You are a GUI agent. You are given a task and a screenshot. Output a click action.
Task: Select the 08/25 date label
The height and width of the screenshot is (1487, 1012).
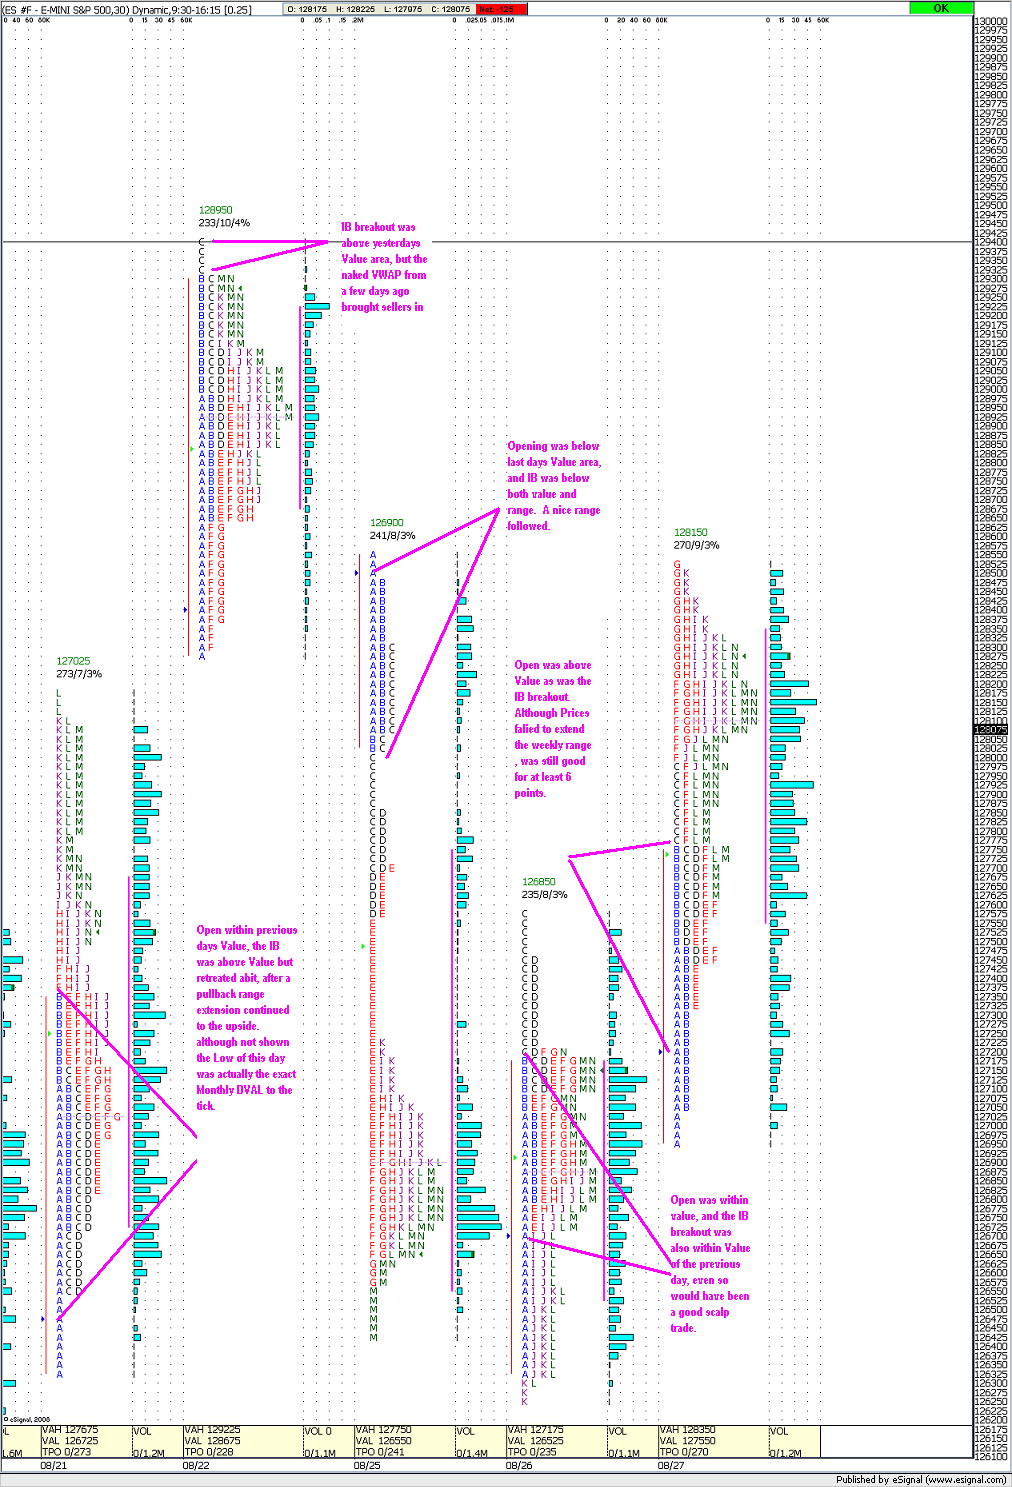(367, 1465)
